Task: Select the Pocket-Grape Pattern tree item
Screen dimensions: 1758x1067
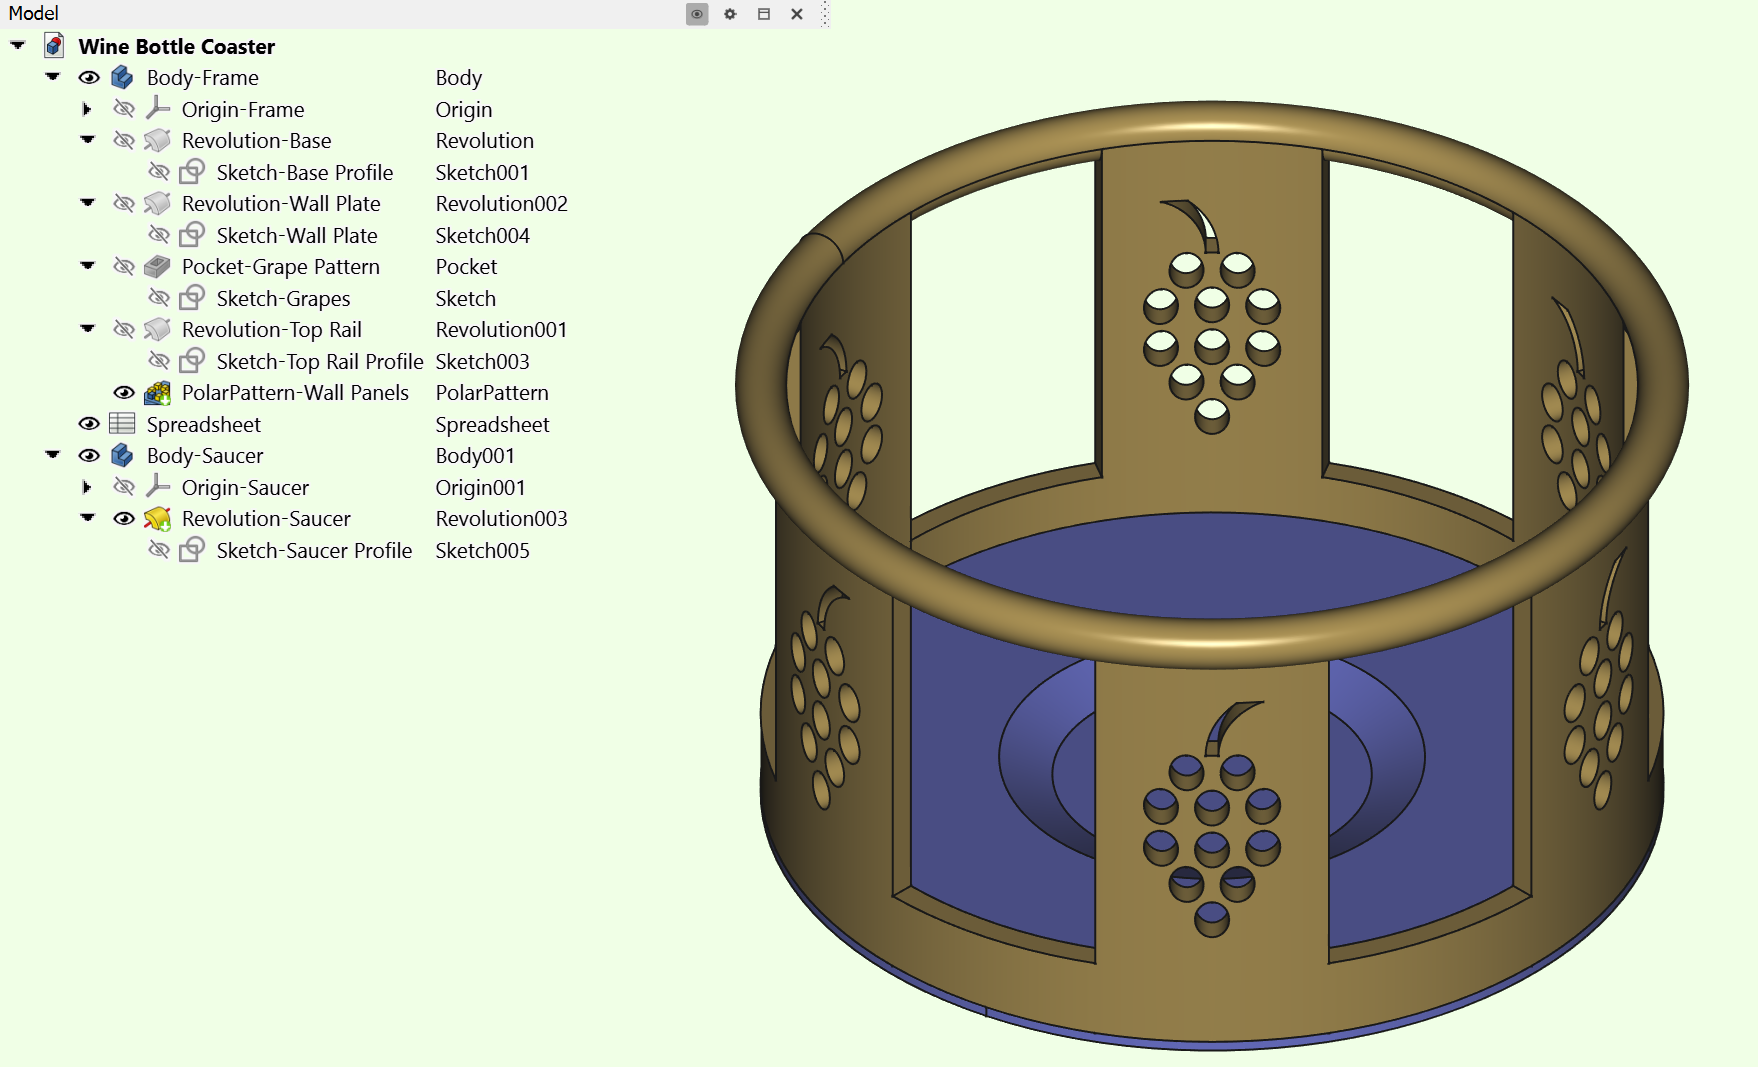Action: 281,266
